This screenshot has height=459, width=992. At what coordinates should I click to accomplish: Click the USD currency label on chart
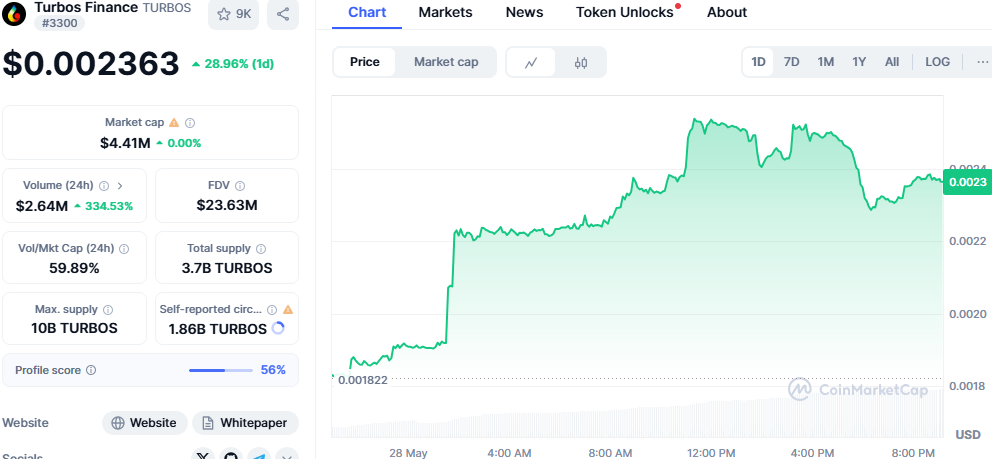pos(967,434)
